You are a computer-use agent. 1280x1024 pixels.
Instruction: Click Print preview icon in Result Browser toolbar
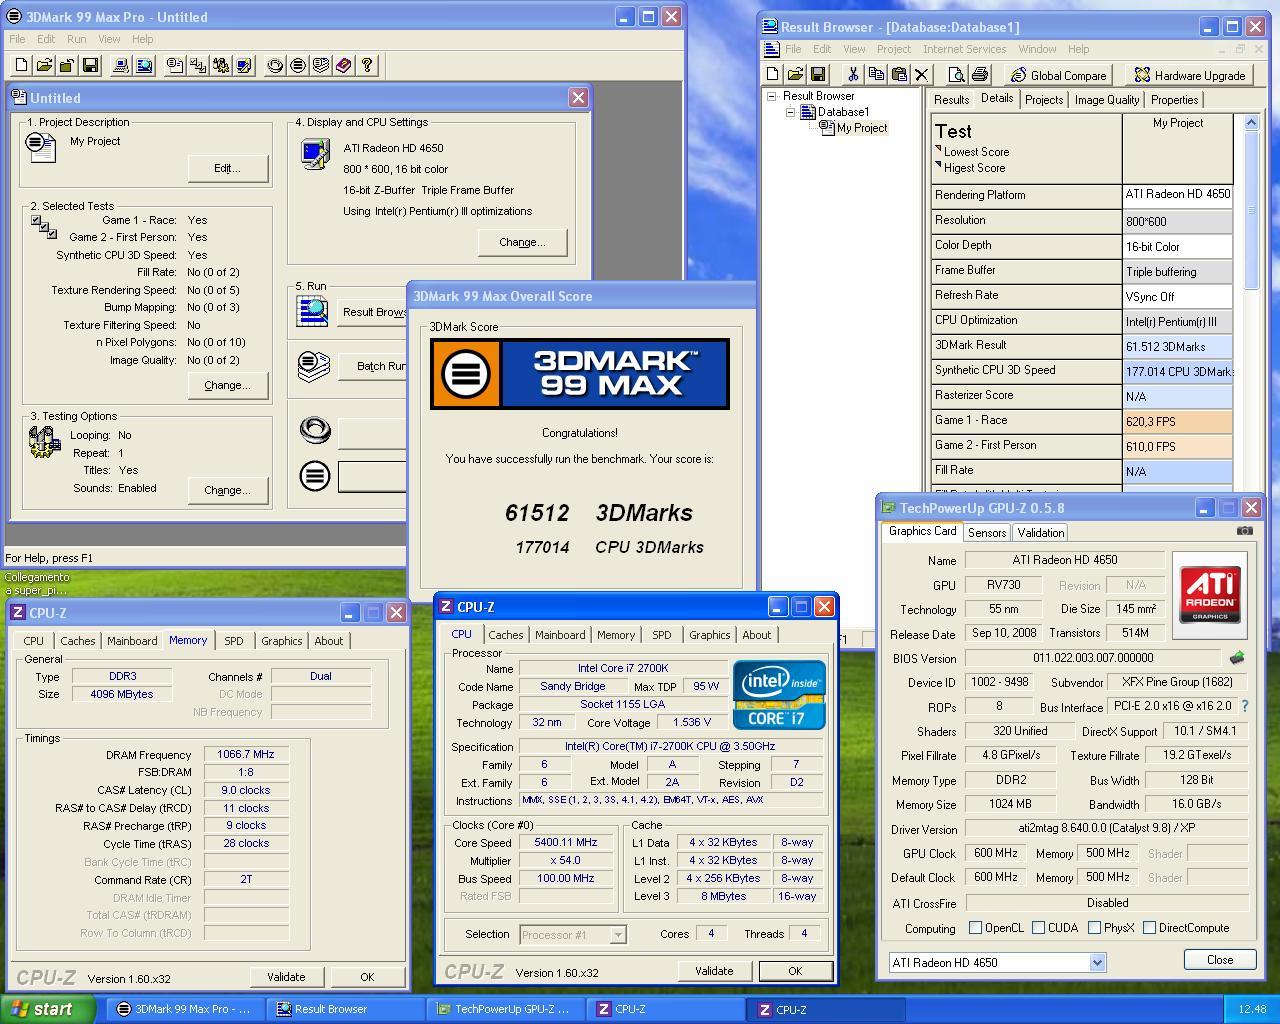(956, 74)
